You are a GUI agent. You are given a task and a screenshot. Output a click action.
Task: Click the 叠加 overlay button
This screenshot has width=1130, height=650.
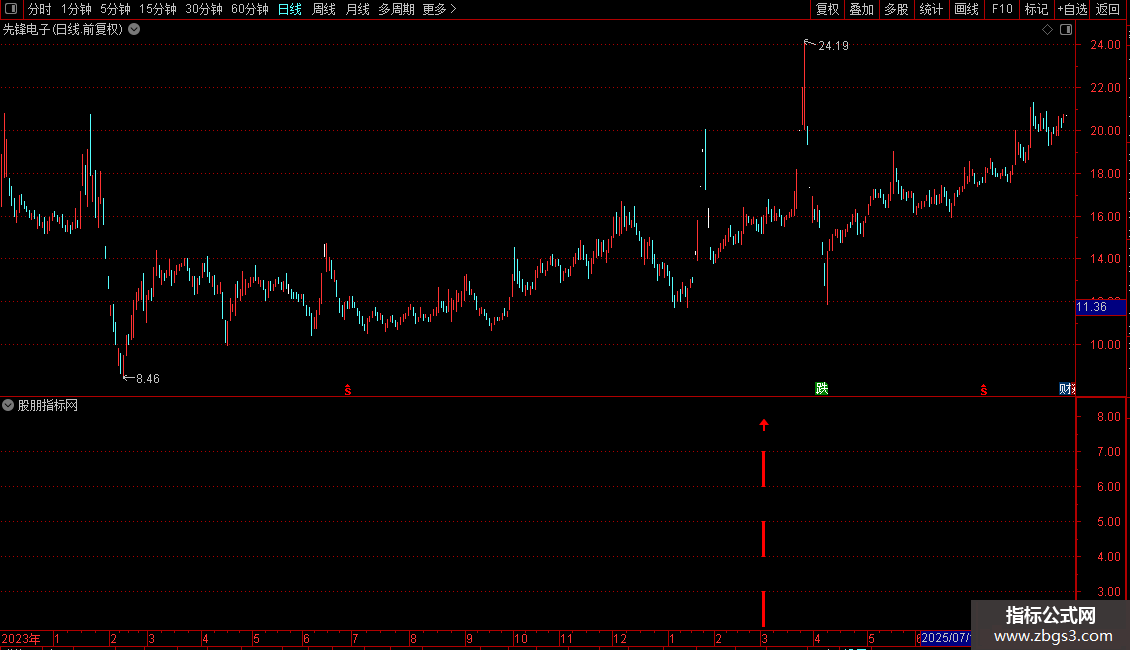(861, 9)
